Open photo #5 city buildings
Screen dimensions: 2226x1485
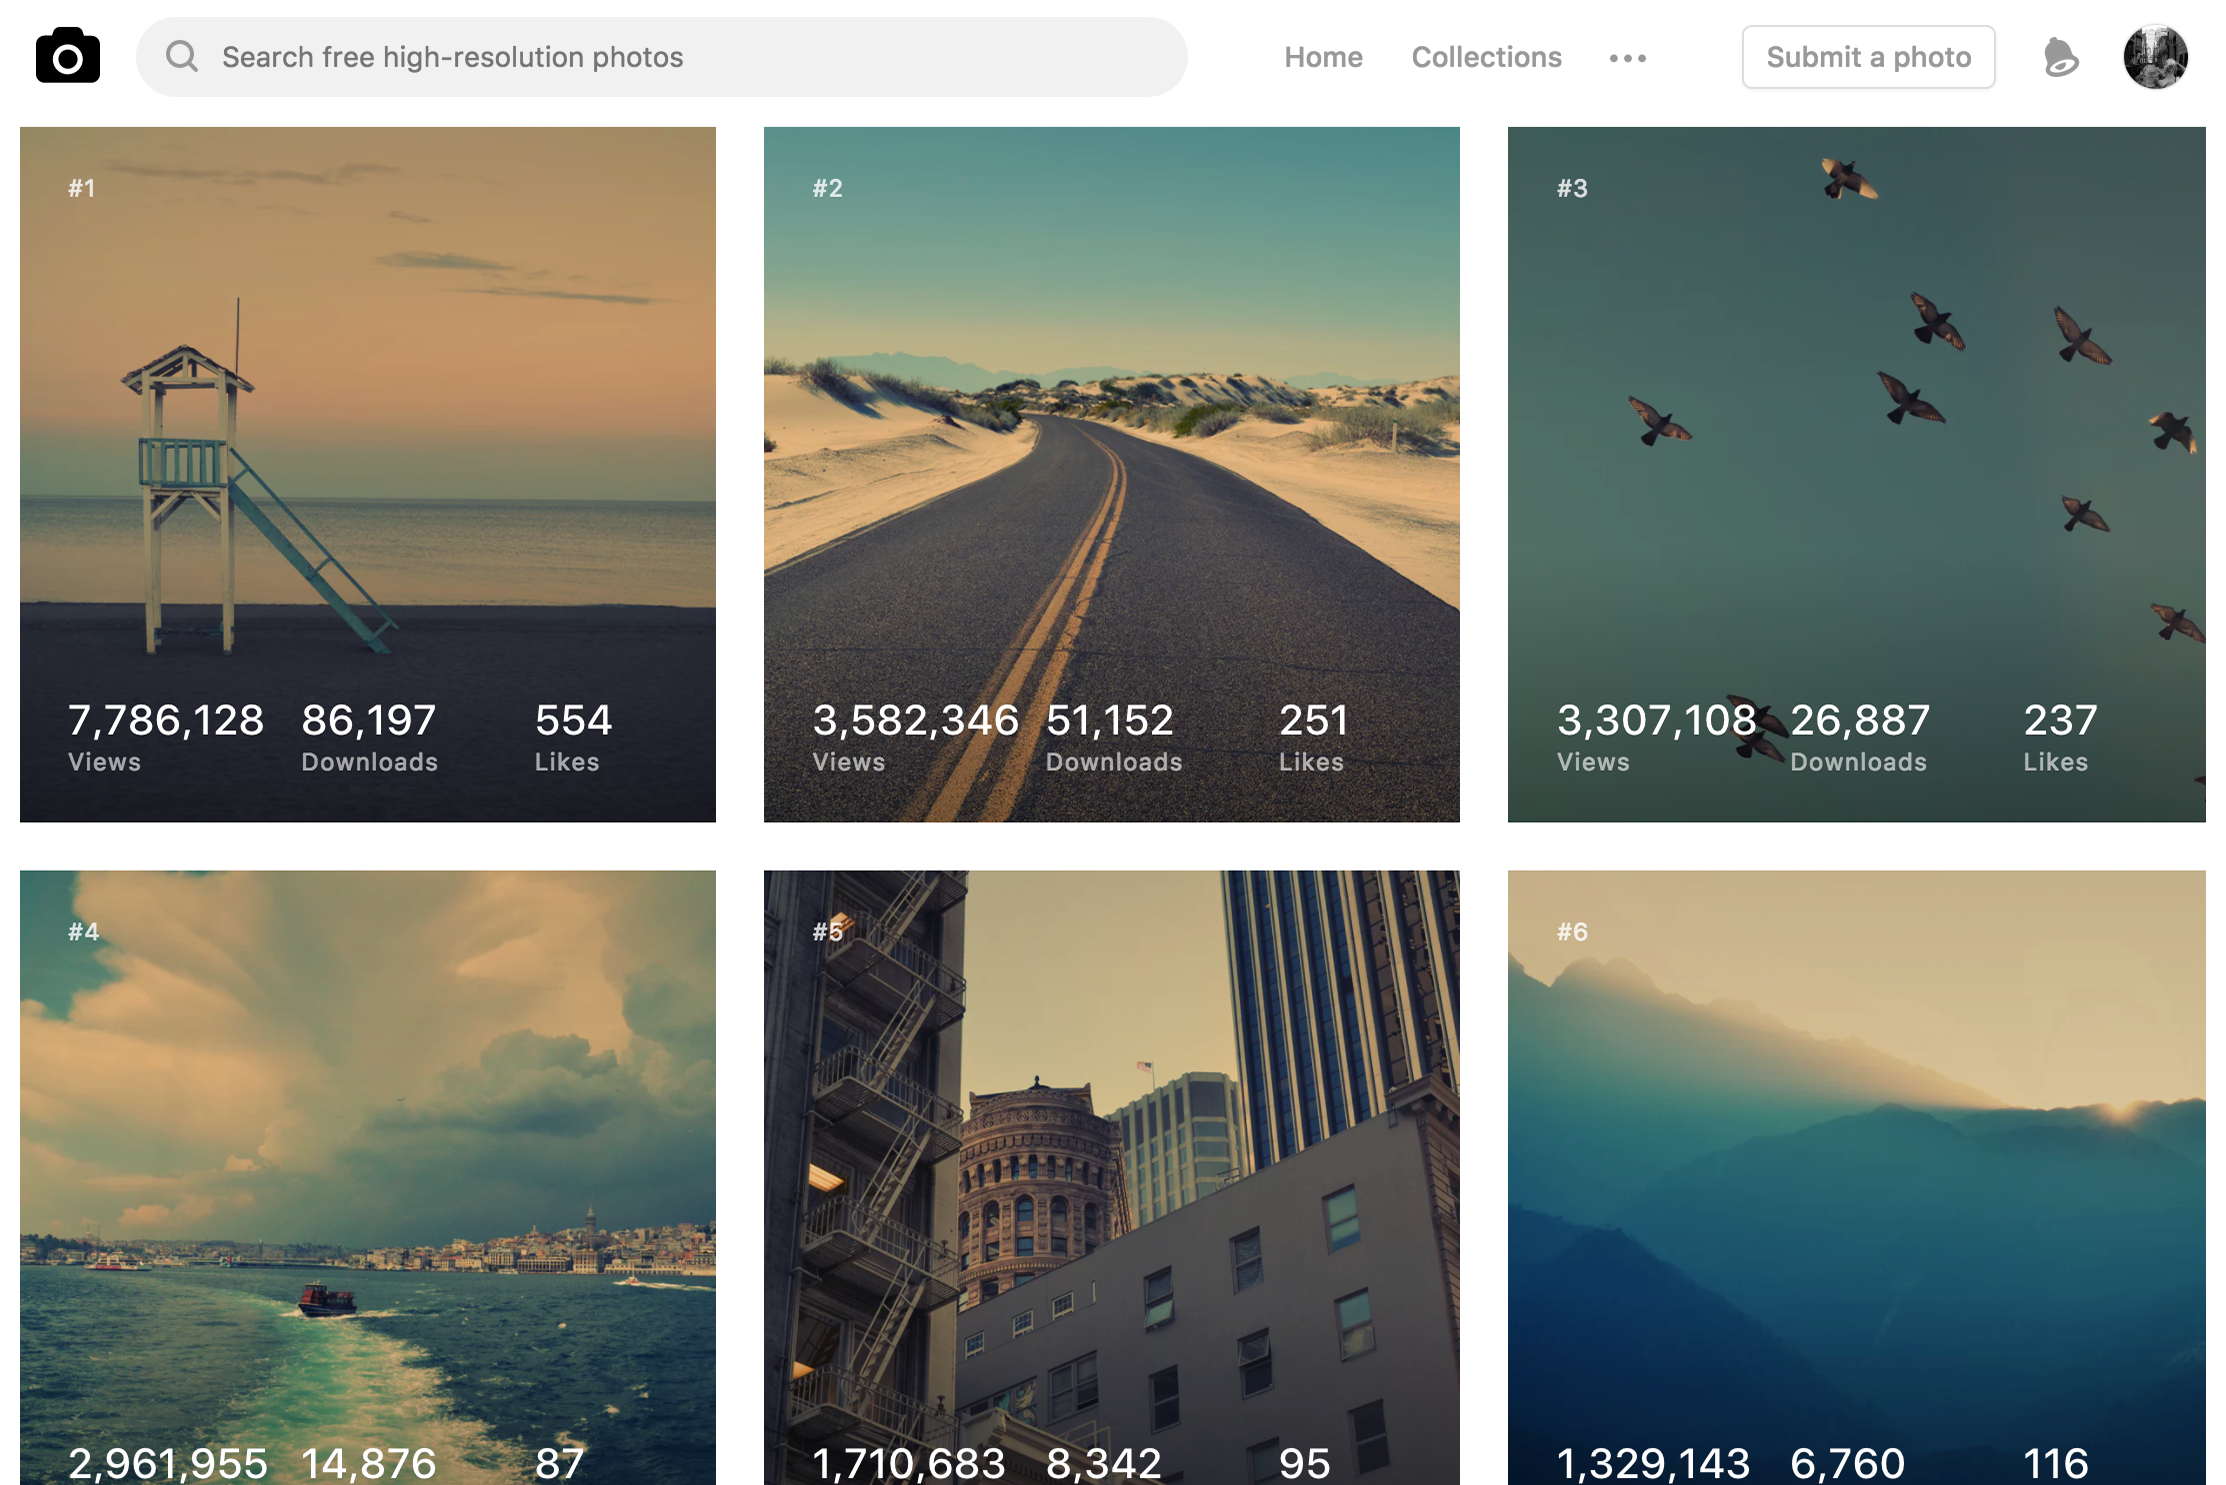(1111, 1177)
